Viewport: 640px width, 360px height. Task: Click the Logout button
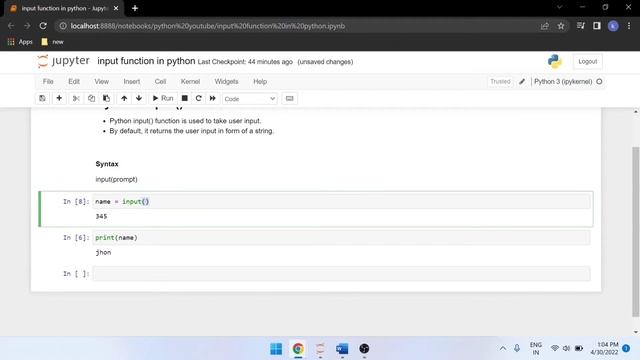pos(588,62)
